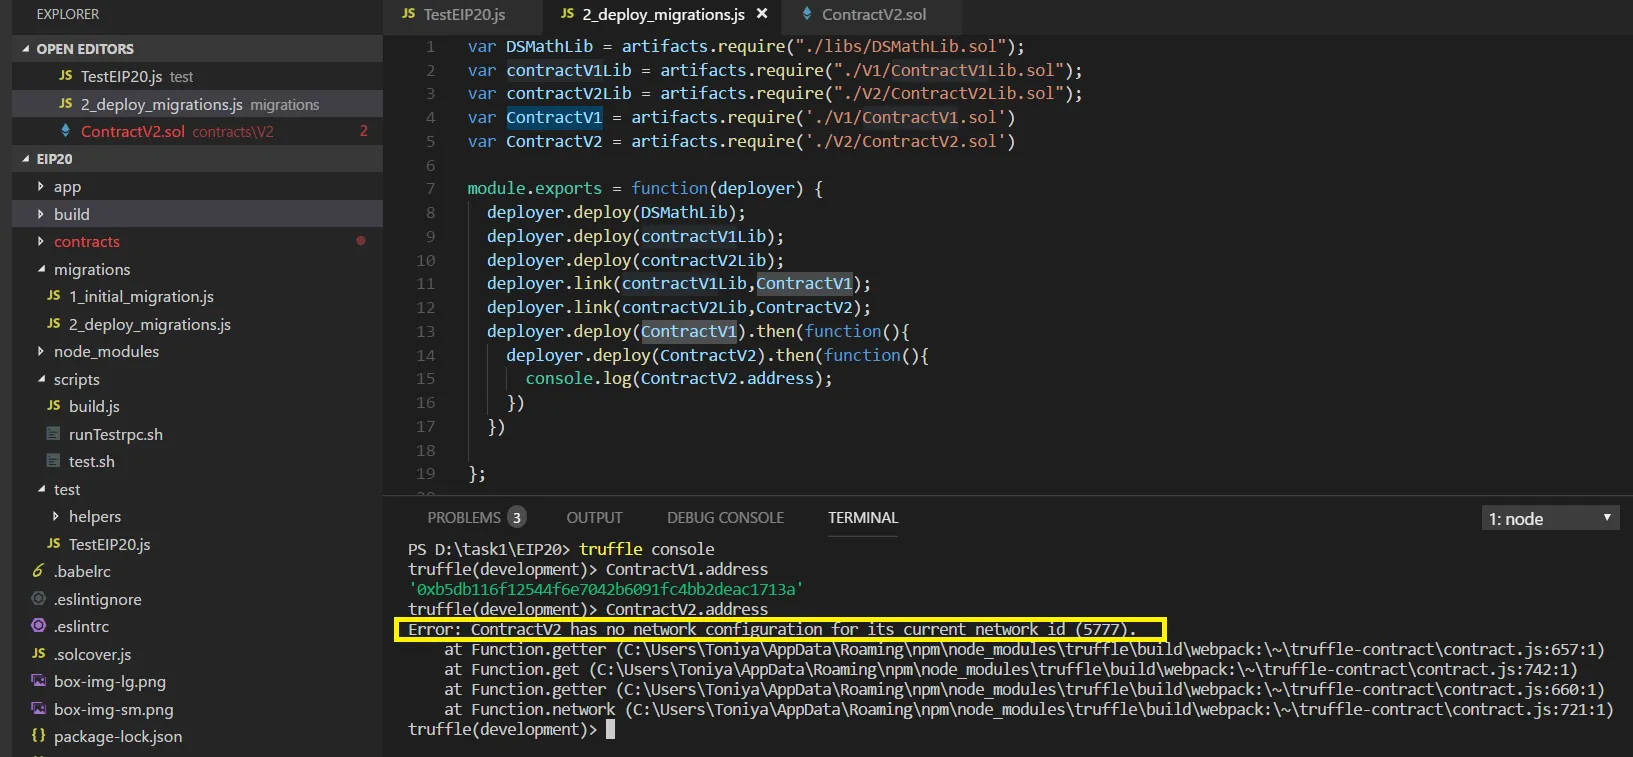The width and height of the screenshot is (1633, 757).
Task: Click the EXPLORER panel title
Action: point(68,15)
